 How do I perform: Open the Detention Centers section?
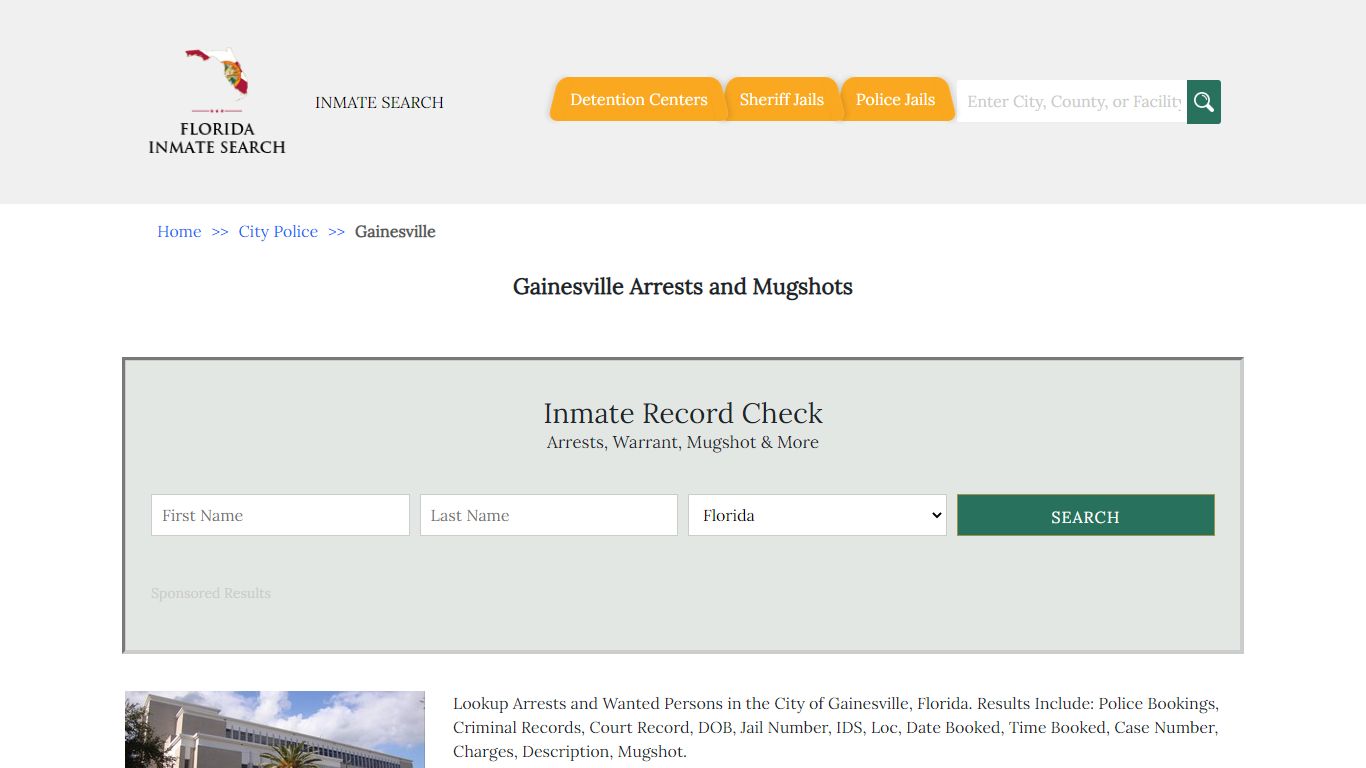click(638, 99)
